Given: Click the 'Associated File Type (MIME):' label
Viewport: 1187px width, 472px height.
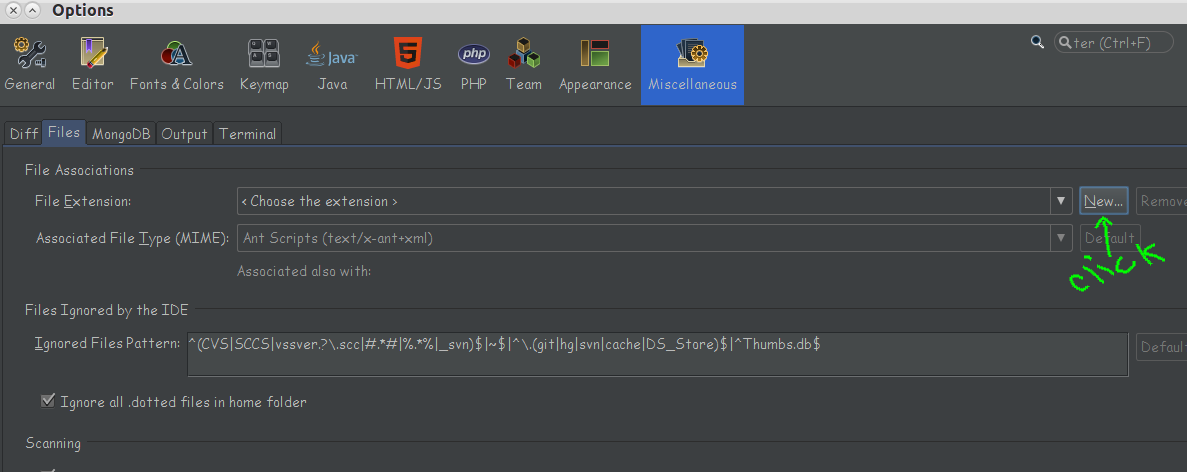Looking at the screenshot, I should [x=132, y=238].
